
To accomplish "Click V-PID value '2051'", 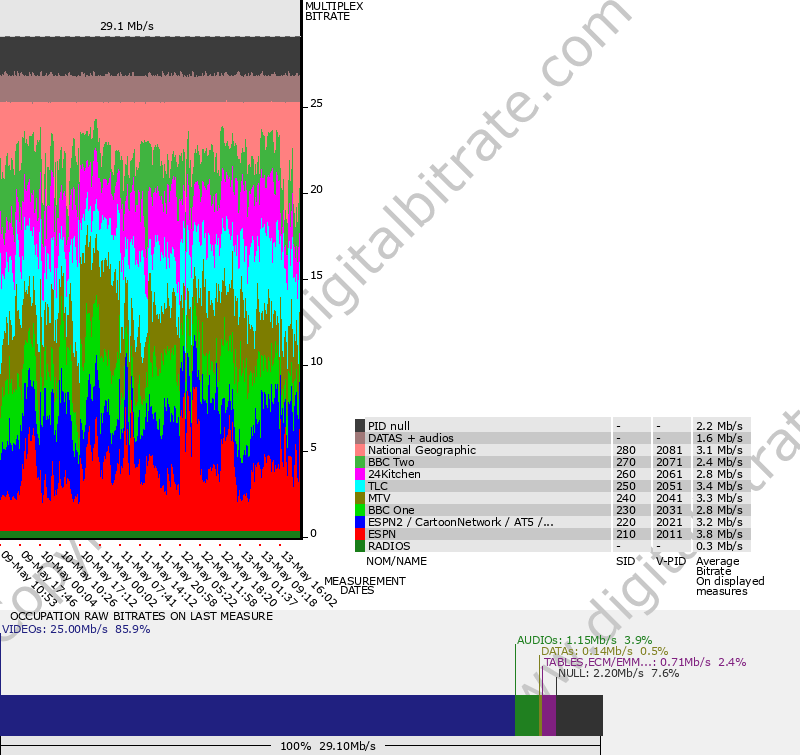I will point(669,486).
